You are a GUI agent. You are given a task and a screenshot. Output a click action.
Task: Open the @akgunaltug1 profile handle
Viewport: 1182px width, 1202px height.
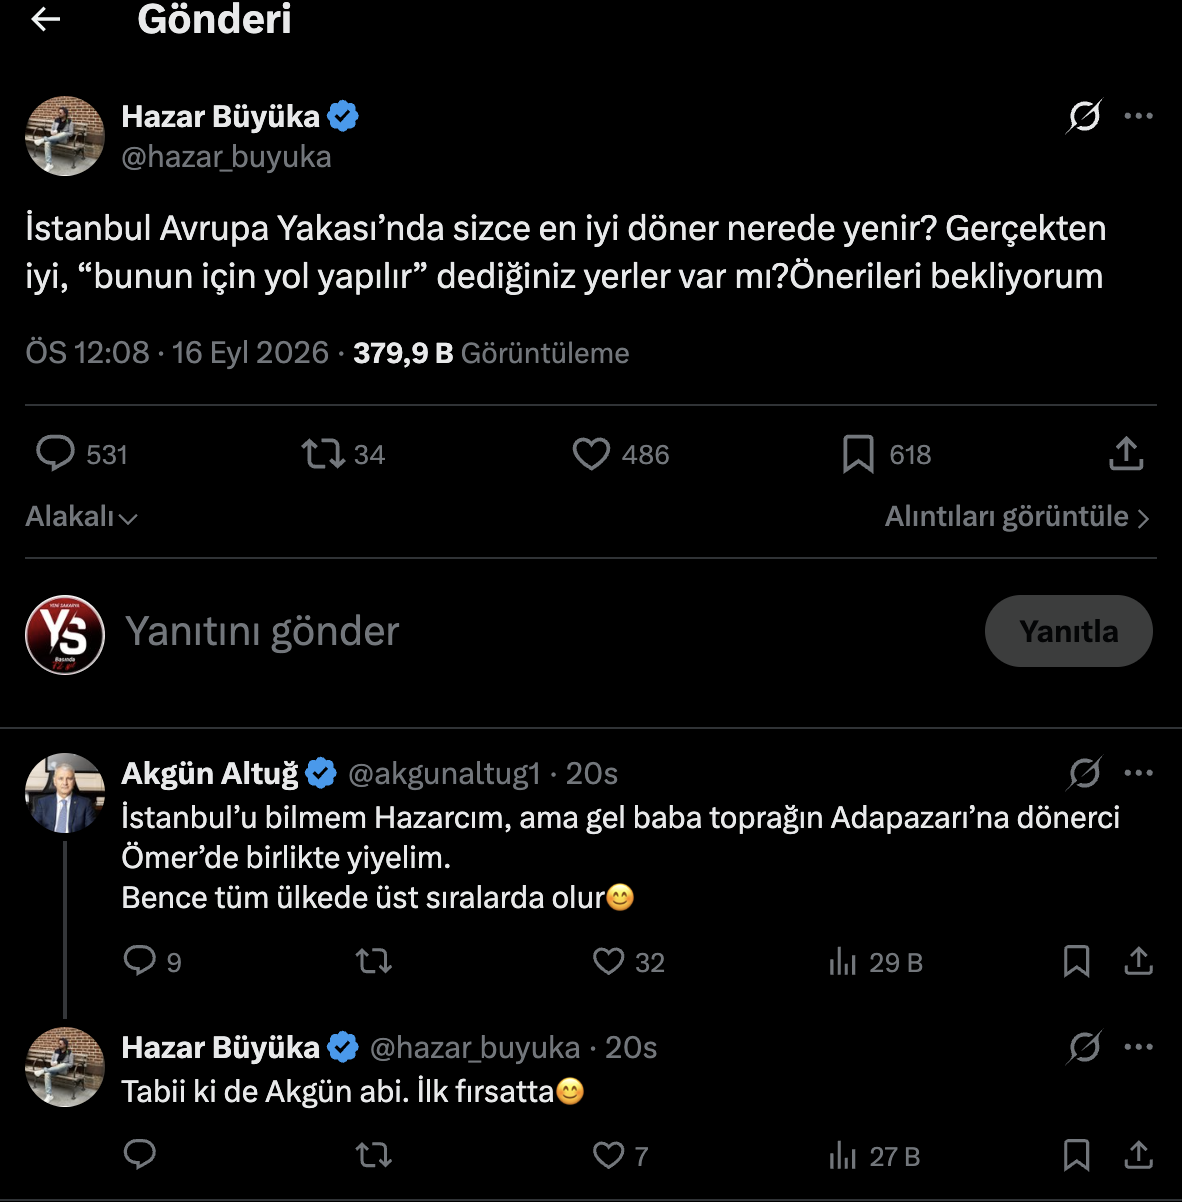pos(444,773)
